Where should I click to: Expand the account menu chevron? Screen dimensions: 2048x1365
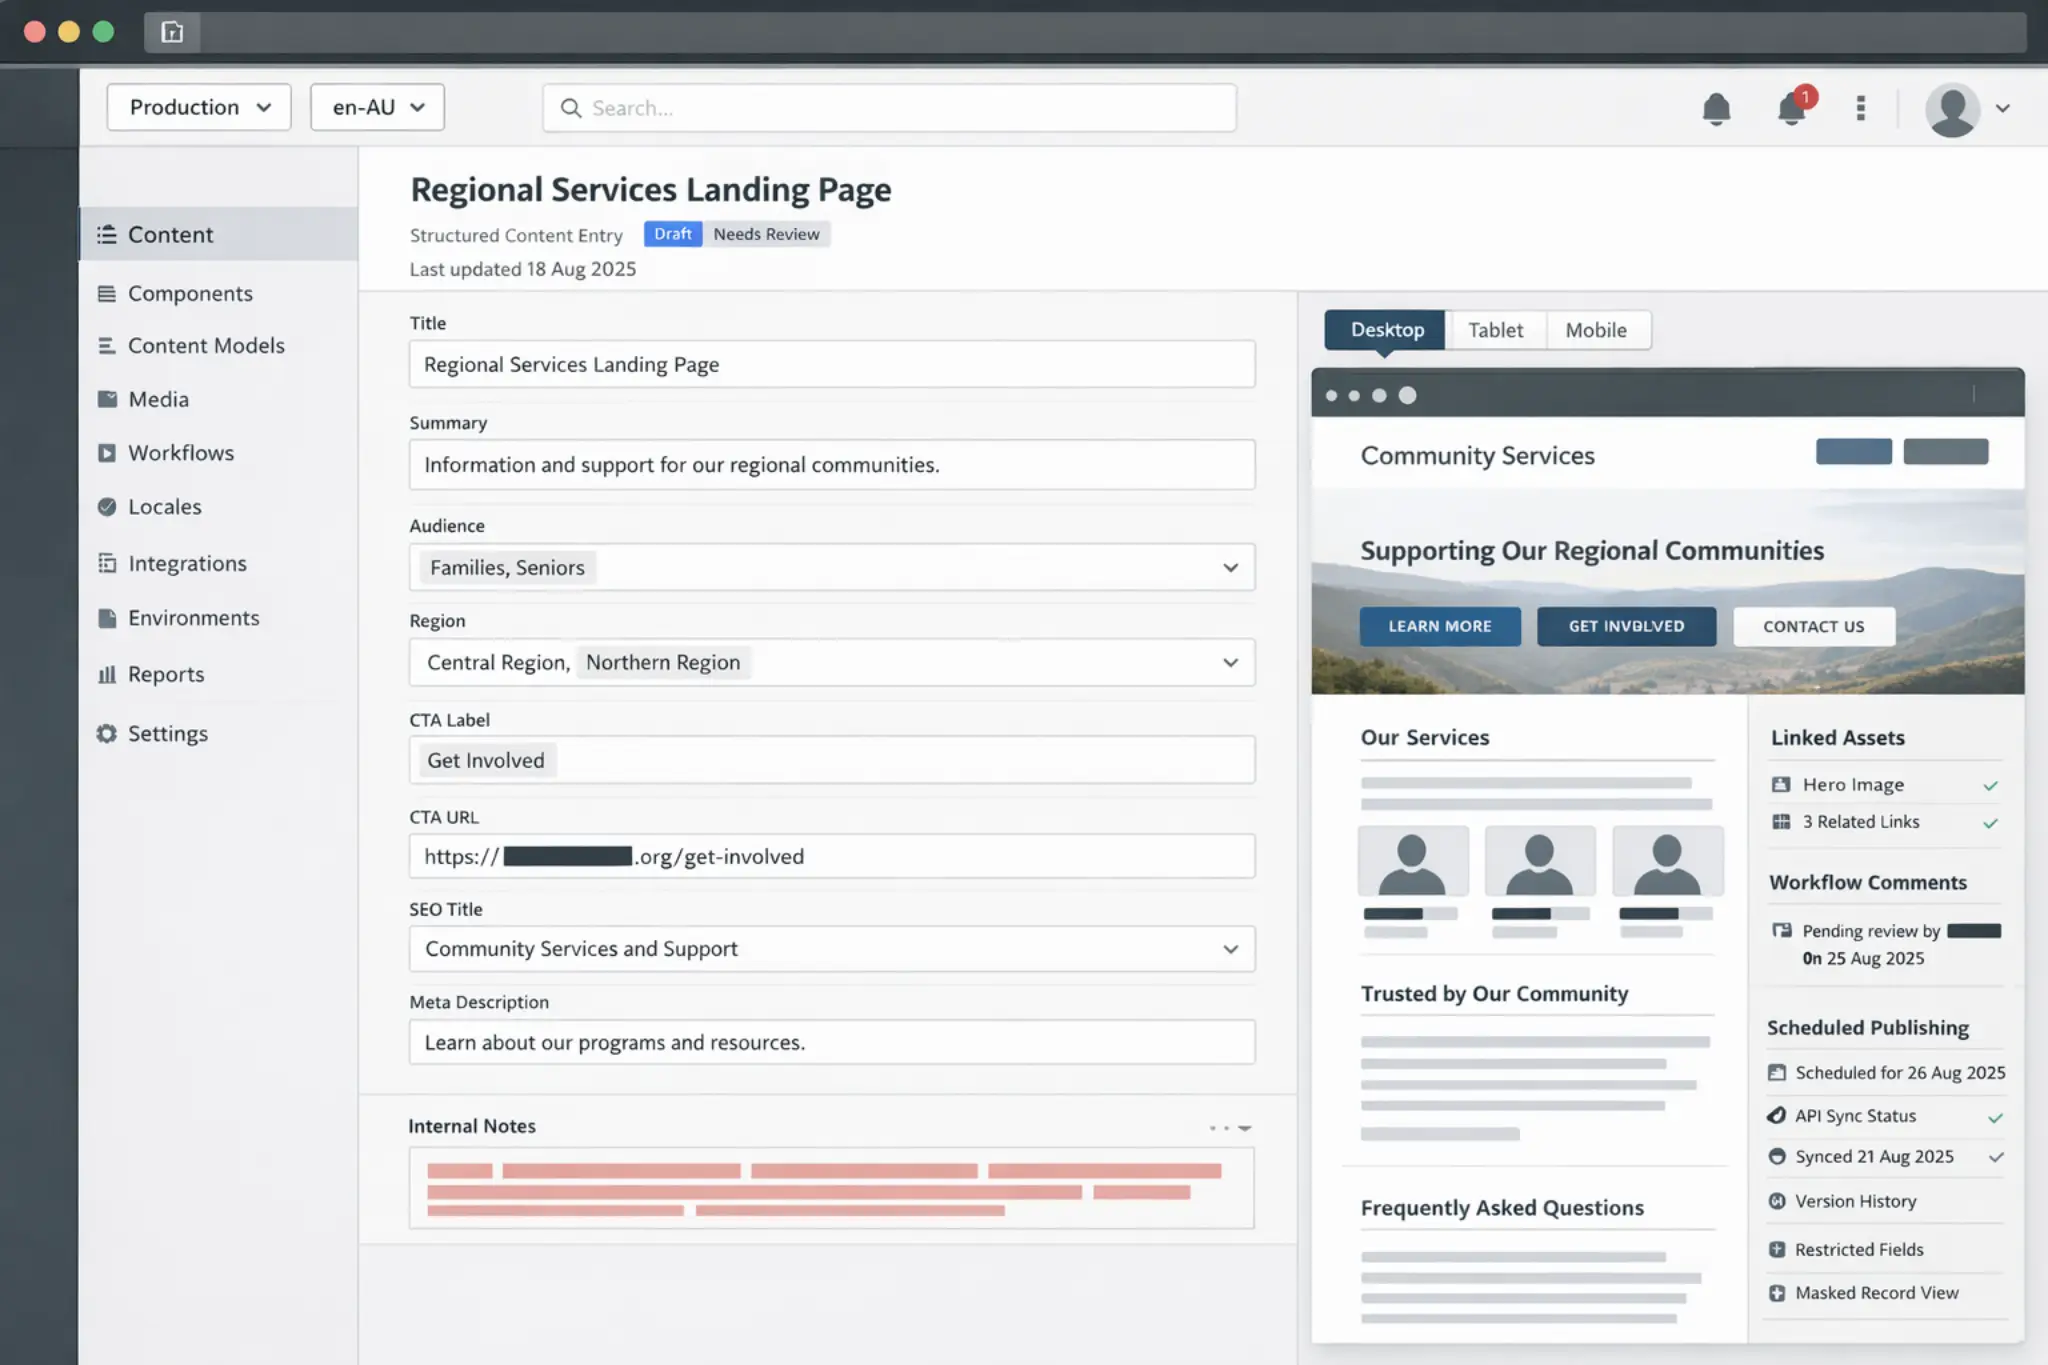(2003, 108)
